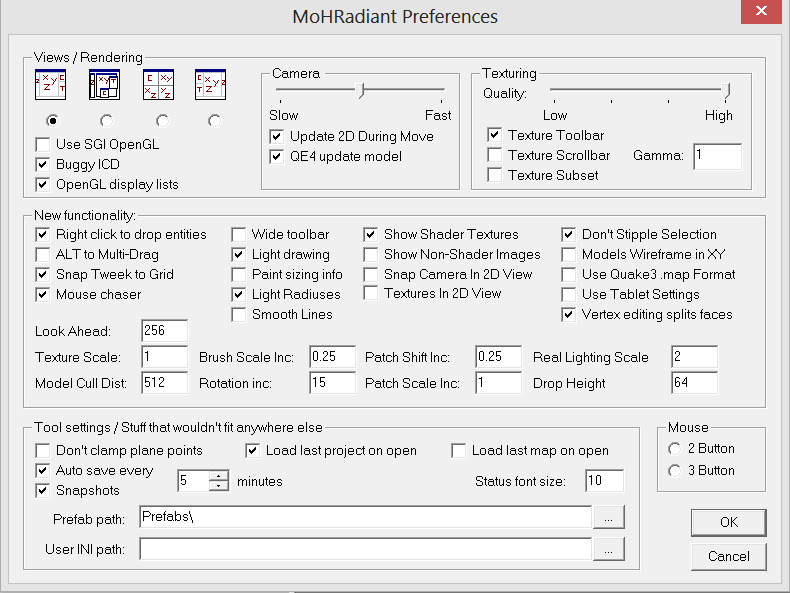Increase auto save minutes with up arrow

coord(219,475)
